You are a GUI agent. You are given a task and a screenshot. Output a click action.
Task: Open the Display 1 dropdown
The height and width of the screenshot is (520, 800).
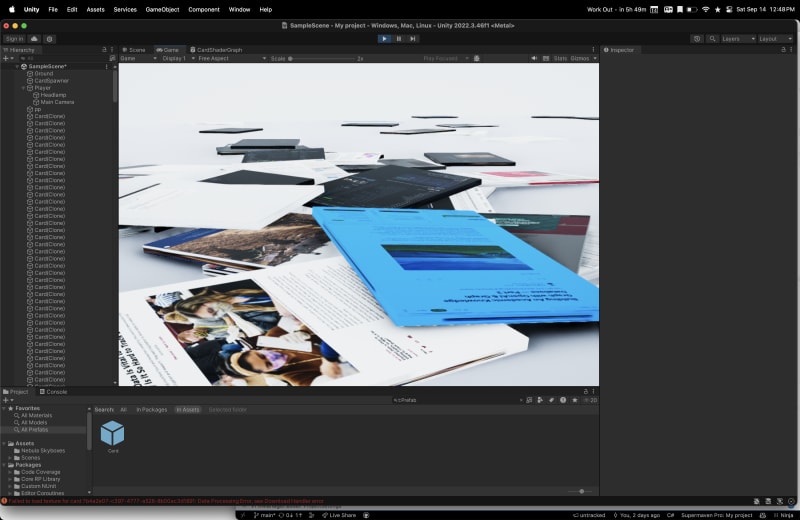pyautogui.click(x=178, y=59)
